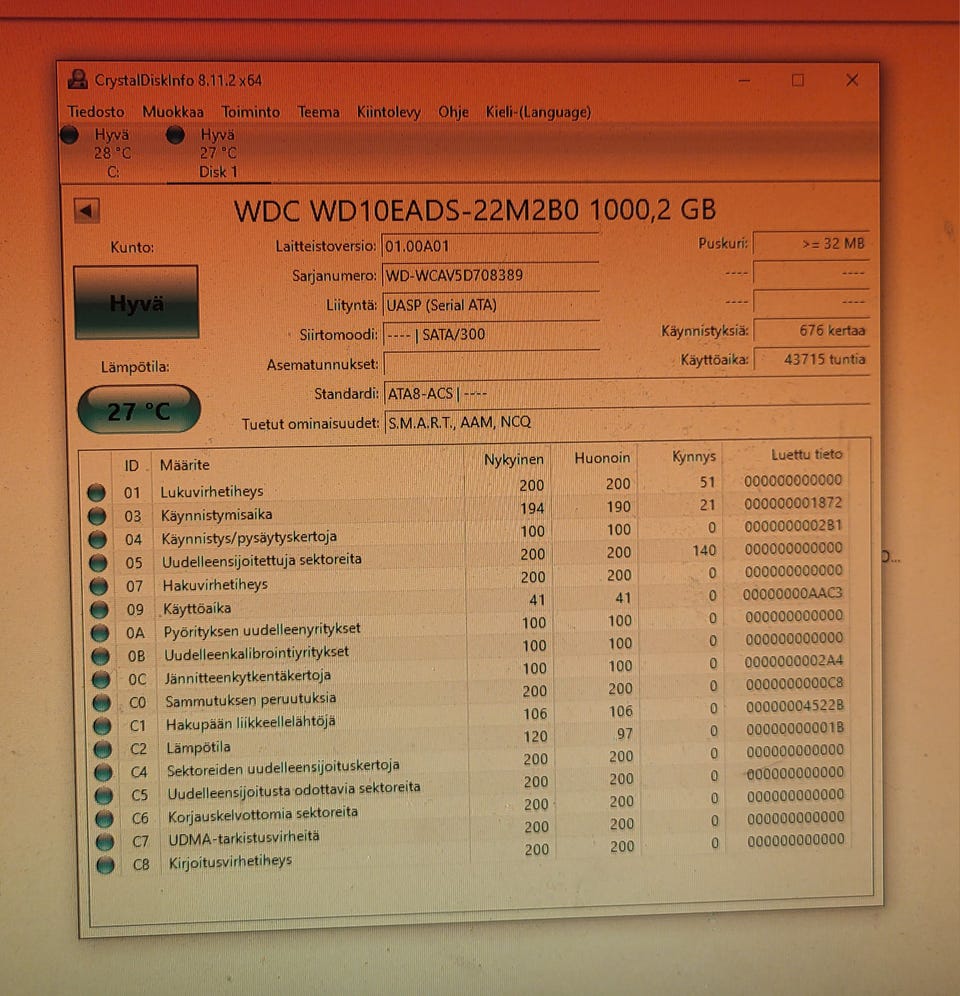Image resolution: width=960 pixels, height=996 pixels.
Task: Open the Tiedosto menu
Action: pos(96,112)
